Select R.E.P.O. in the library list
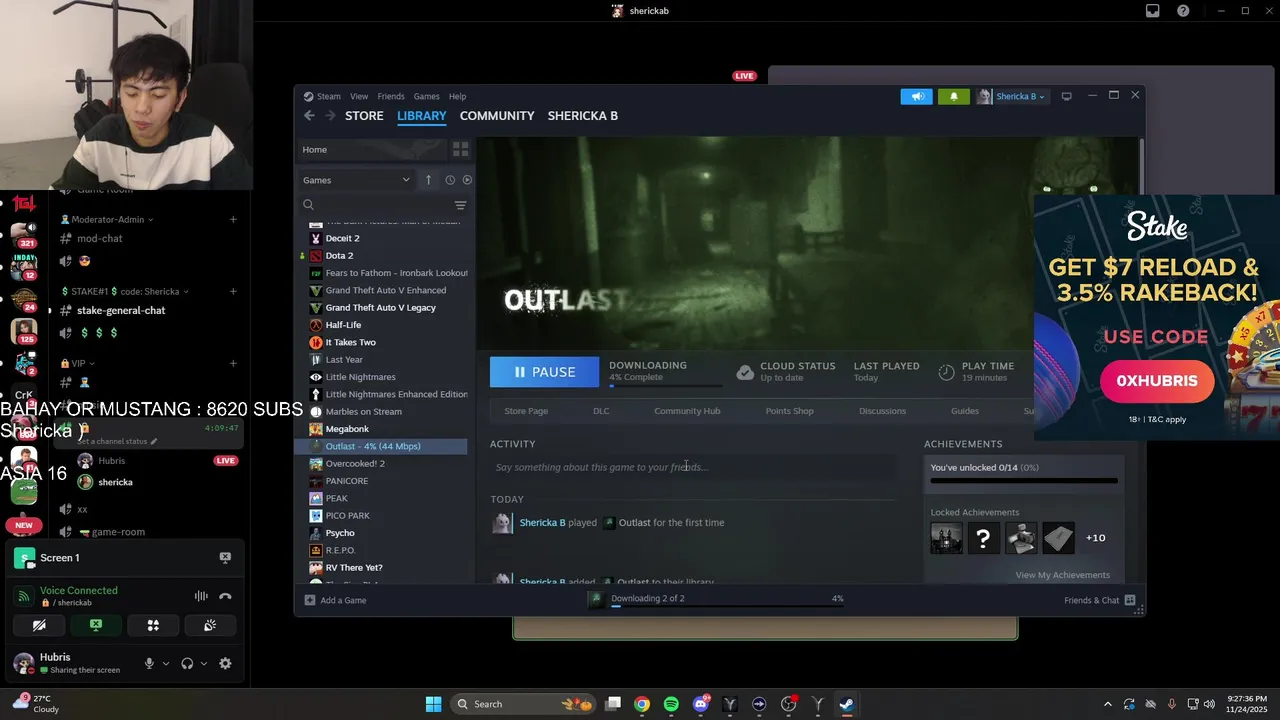1280x720 pixels. point(340,550)
